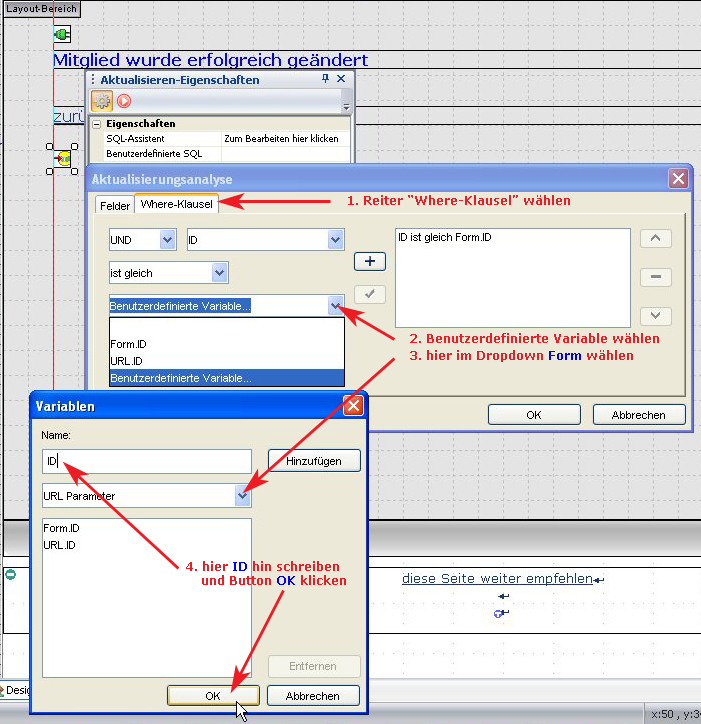Collapse the Eigenschaften section
This screenshot has height=724, width=701.
tap(97, 124)
